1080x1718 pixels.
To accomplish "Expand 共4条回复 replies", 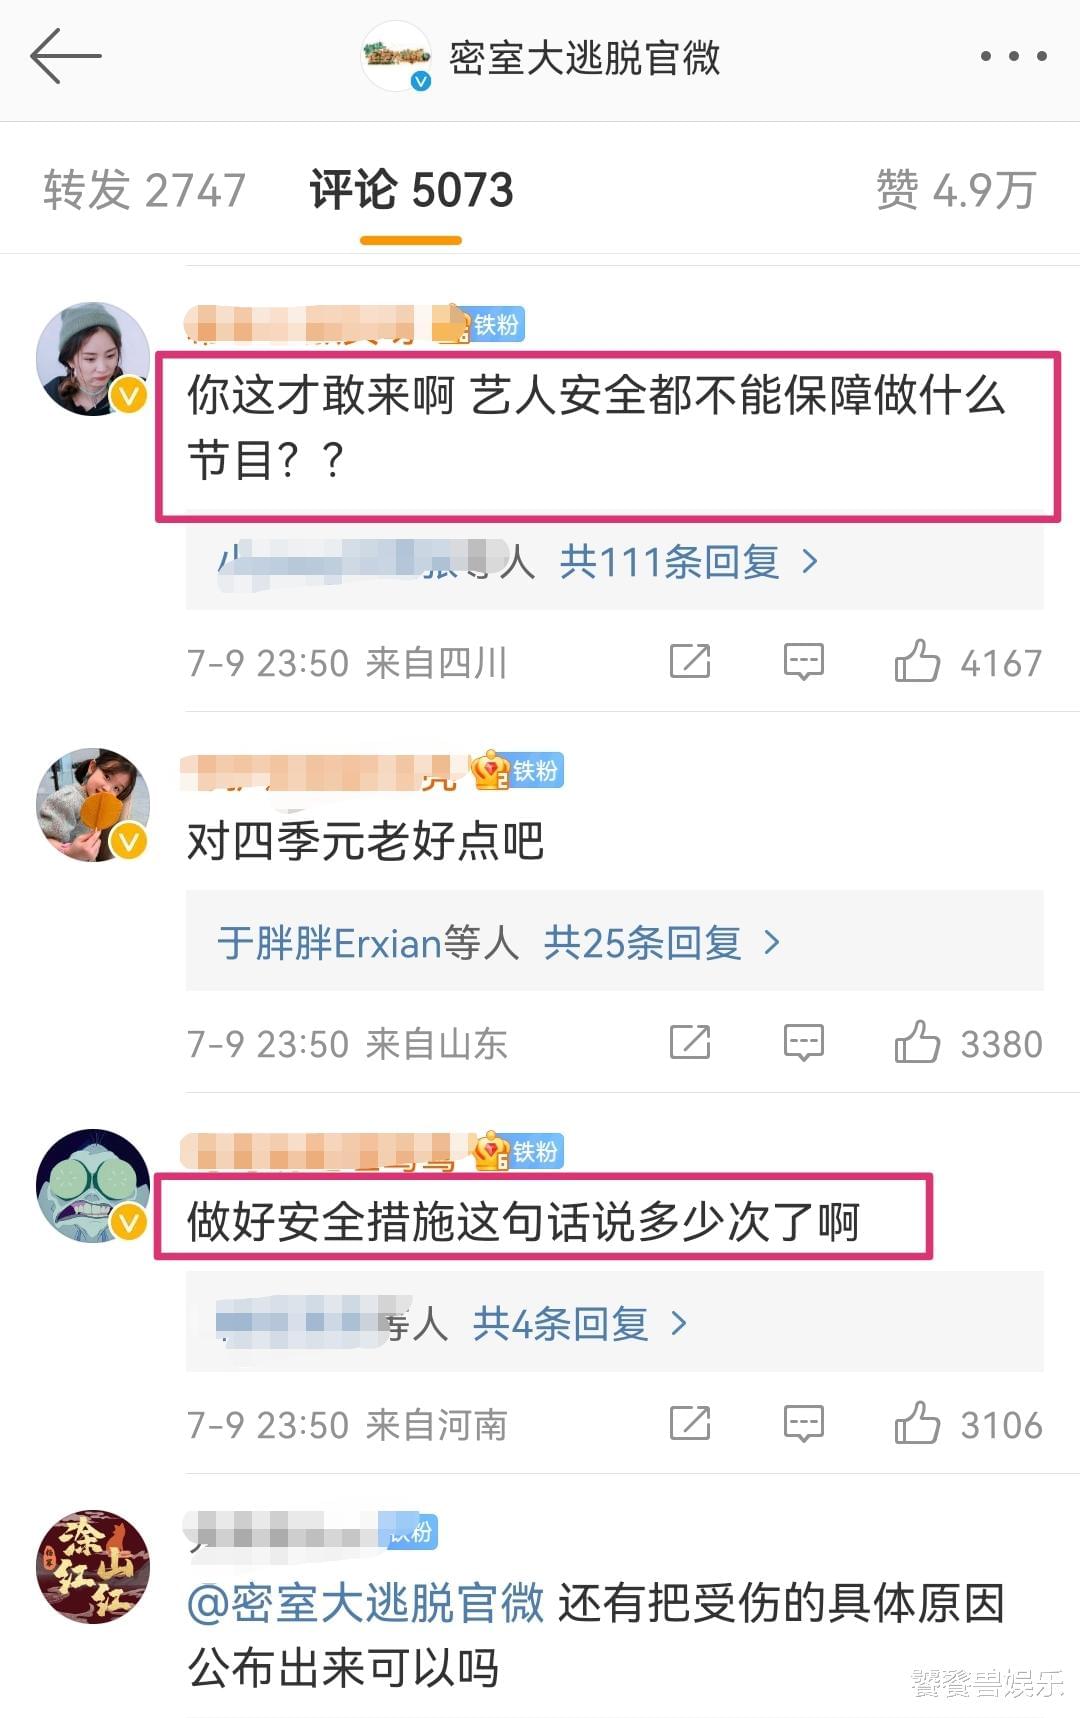I will (580, 1324).
